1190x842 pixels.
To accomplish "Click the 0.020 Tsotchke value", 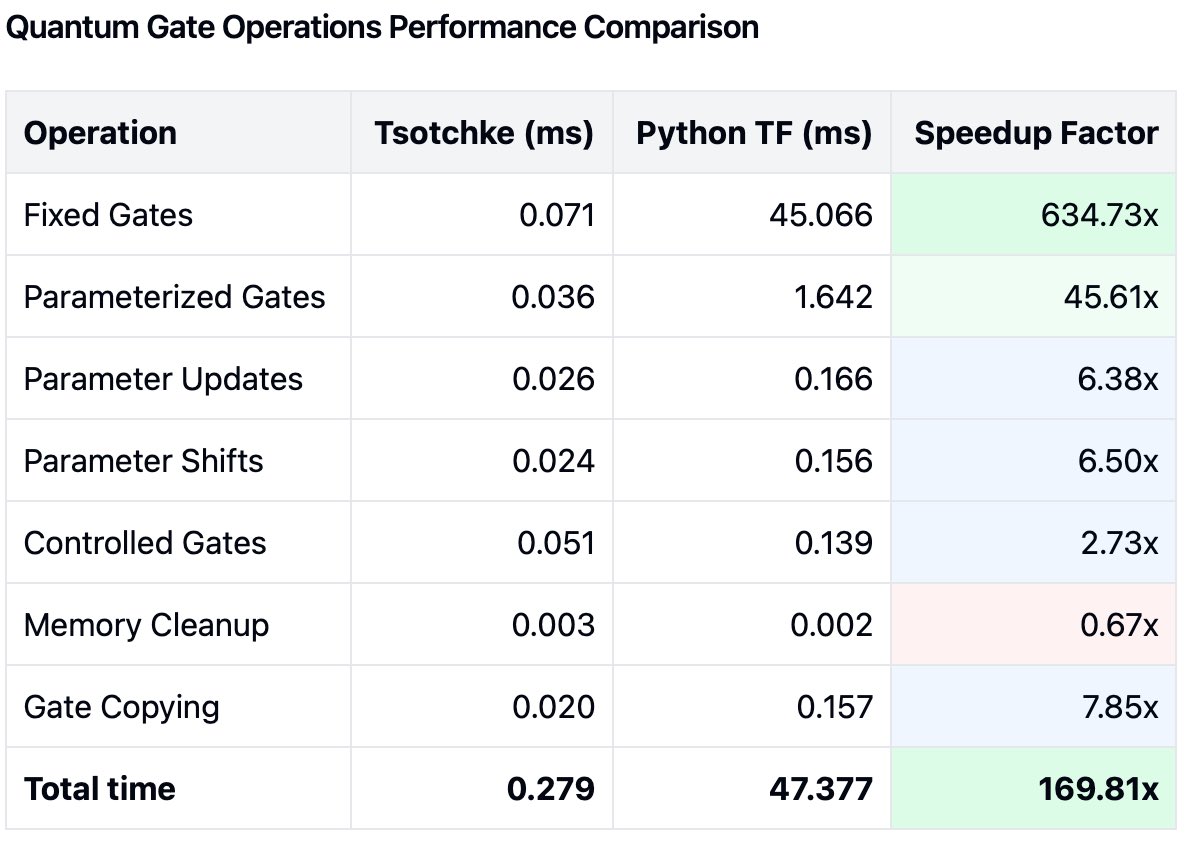I will point(553,707).
